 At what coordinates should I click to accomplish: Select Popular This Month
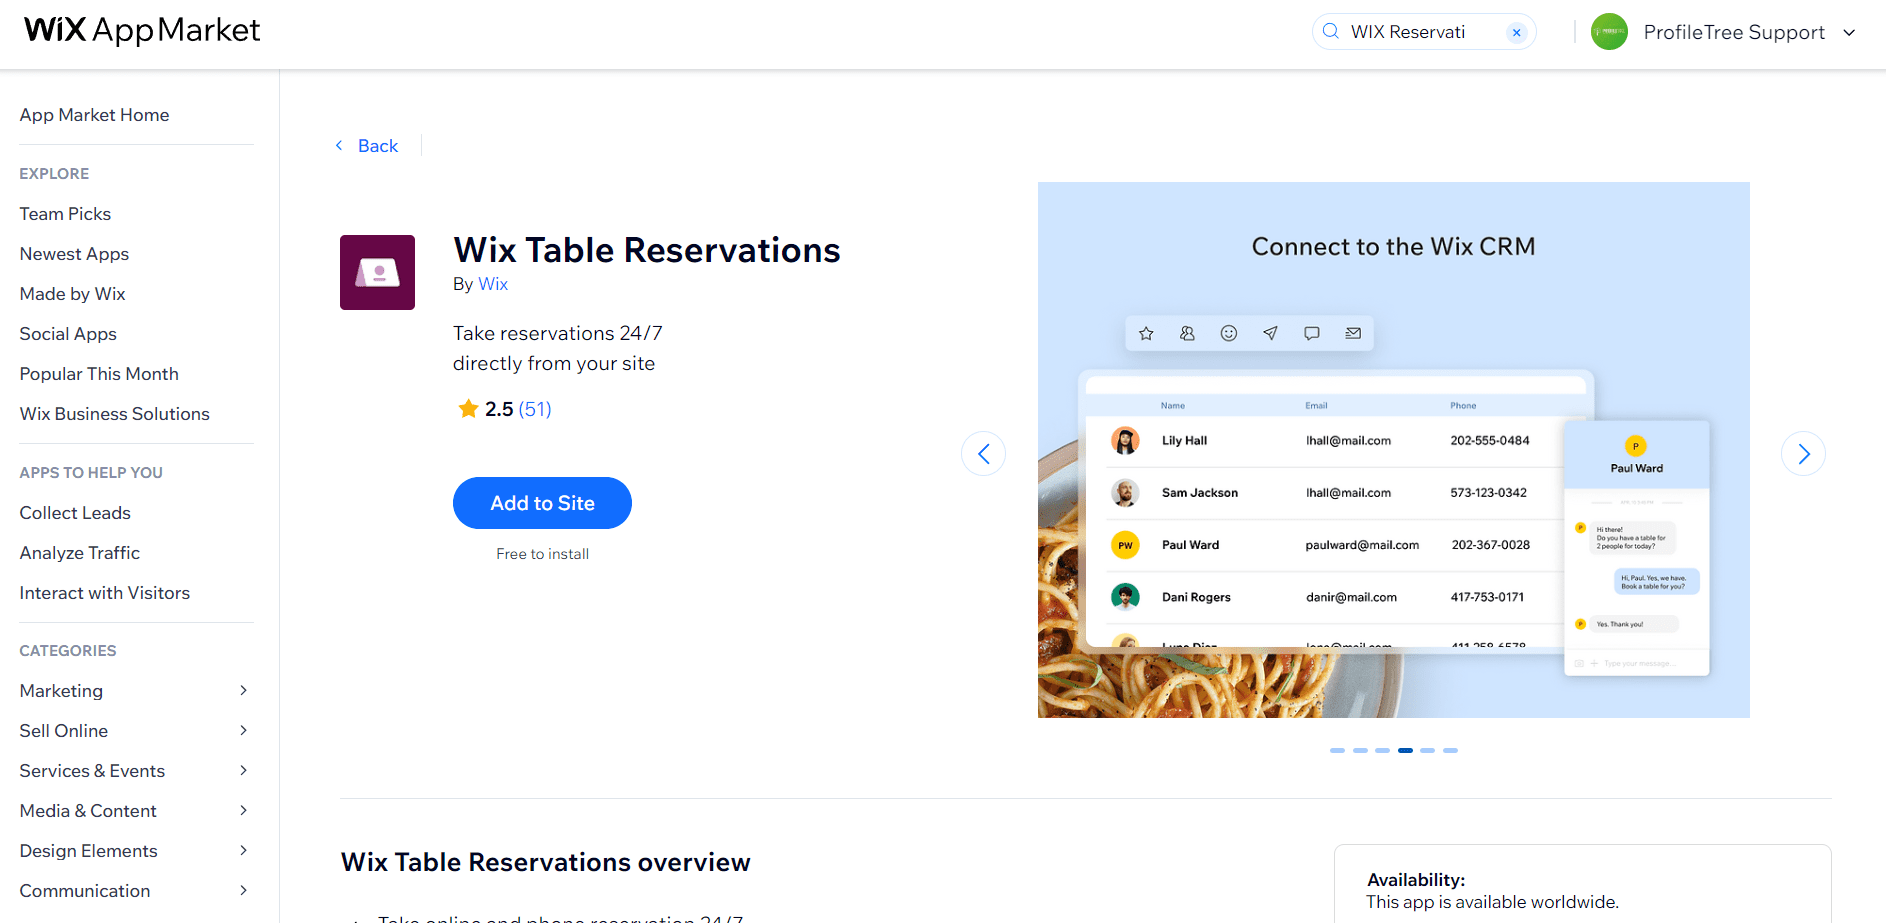pos(99,374)
